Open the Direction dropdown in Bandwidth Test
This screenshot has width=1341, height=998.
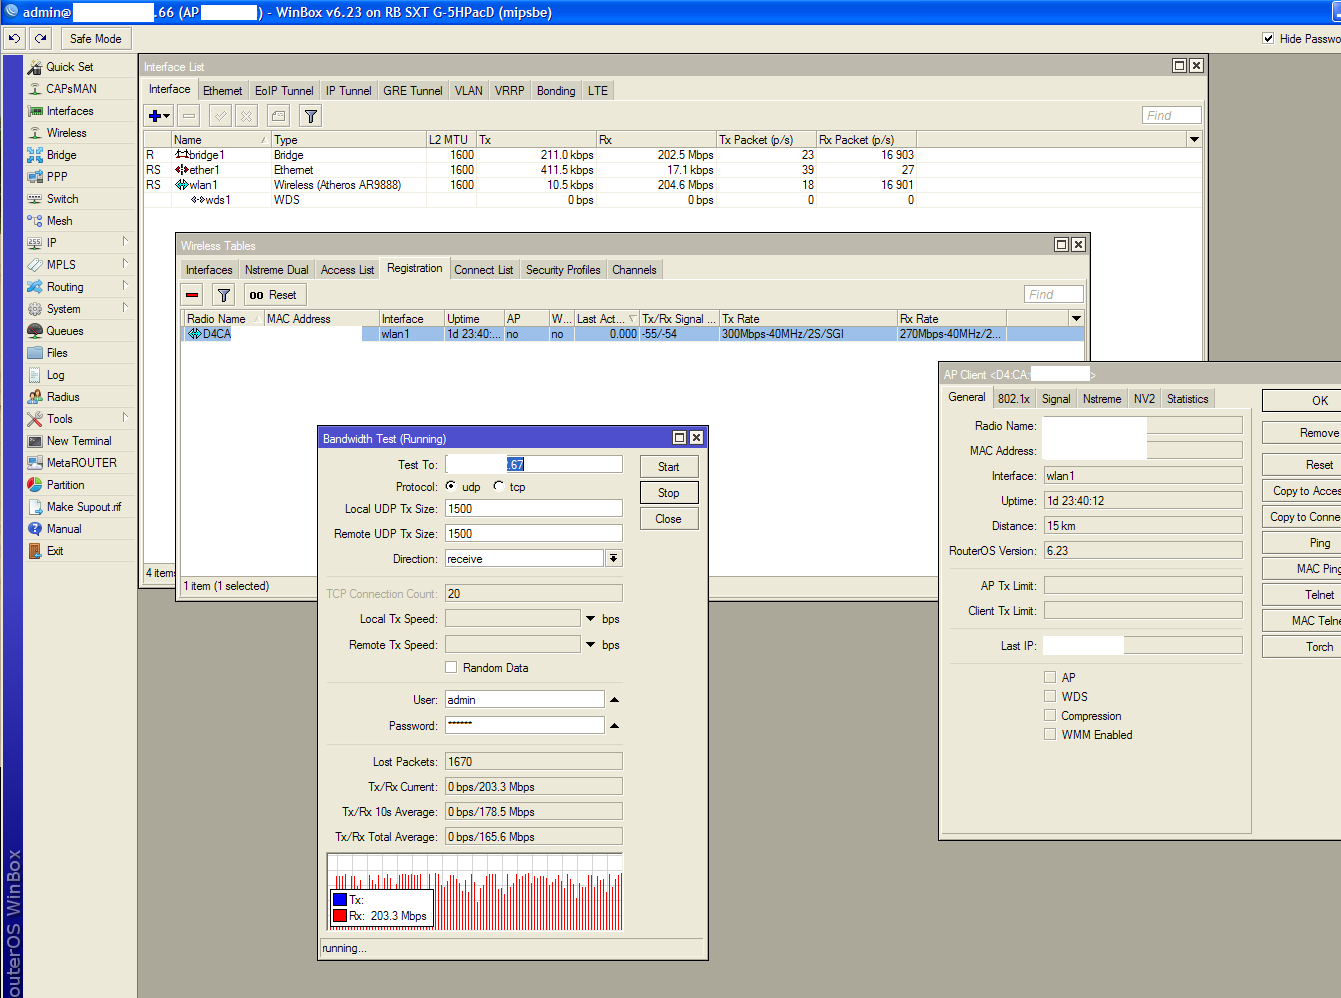614,558
